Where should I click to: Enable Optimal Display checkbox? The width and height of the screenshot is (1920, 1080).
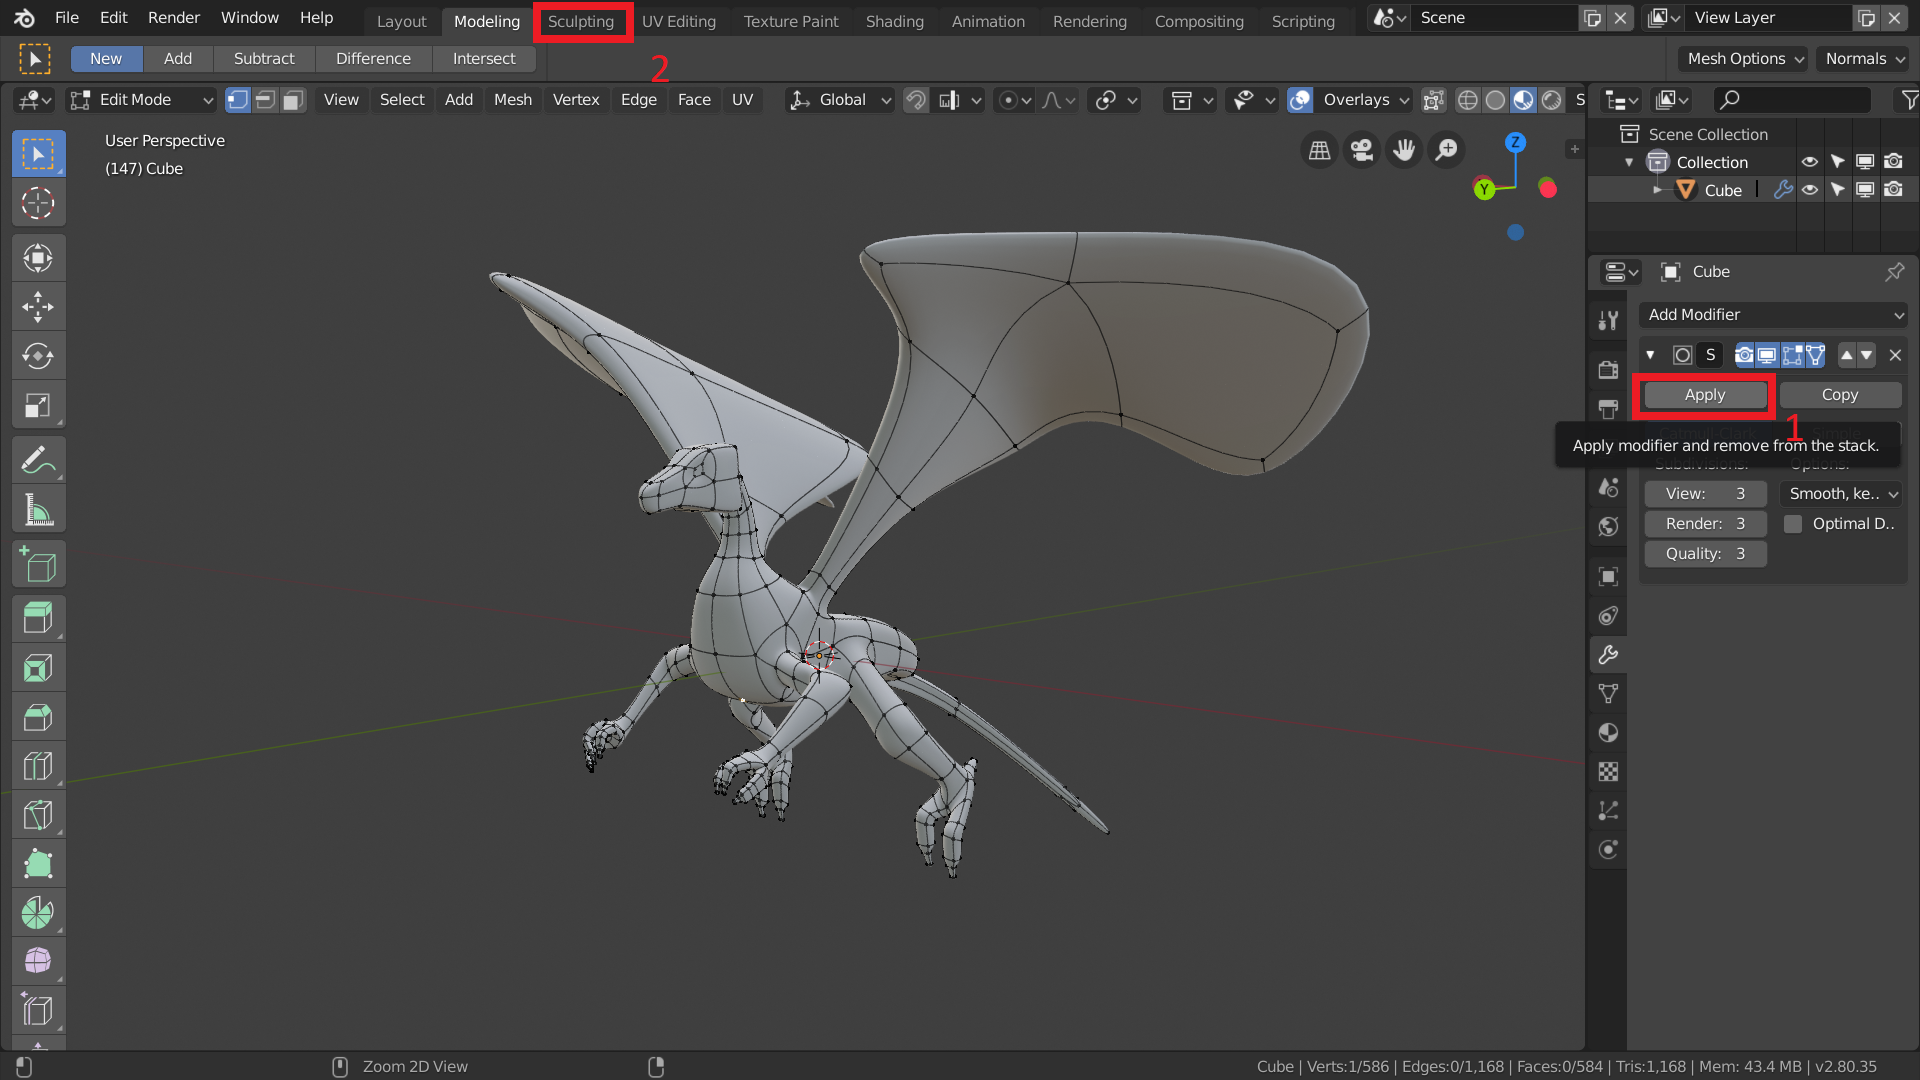click(1793, 524)
